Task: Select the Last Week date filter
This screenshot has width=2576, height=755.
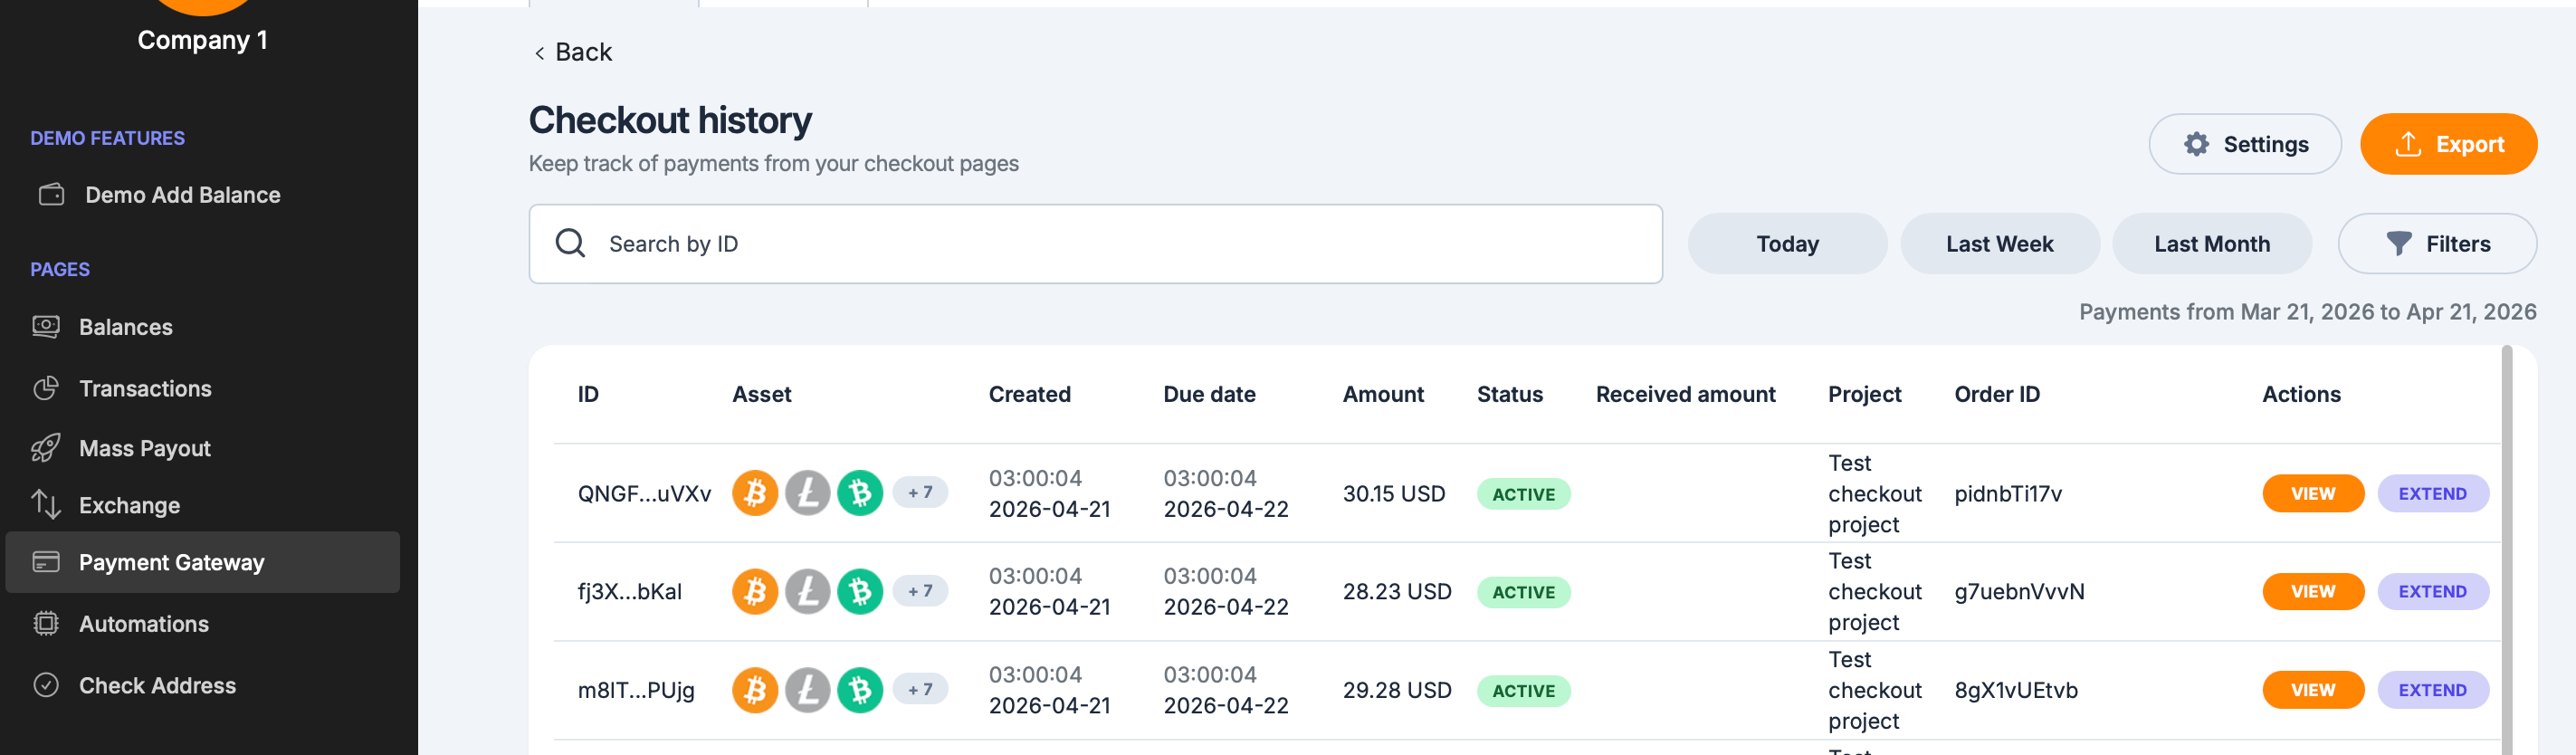Action: click(1999, 244)
